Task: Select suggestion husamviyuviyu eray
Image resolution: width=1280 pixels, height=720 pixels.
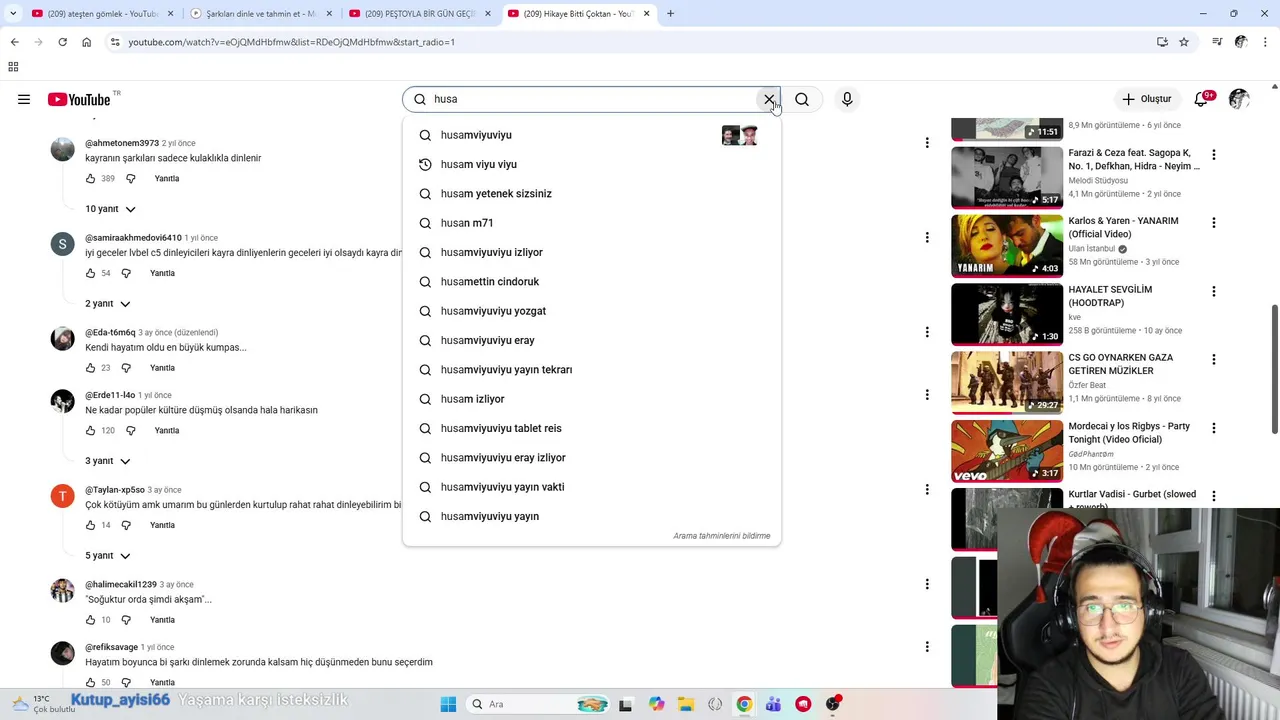Action: click(591, 340)
